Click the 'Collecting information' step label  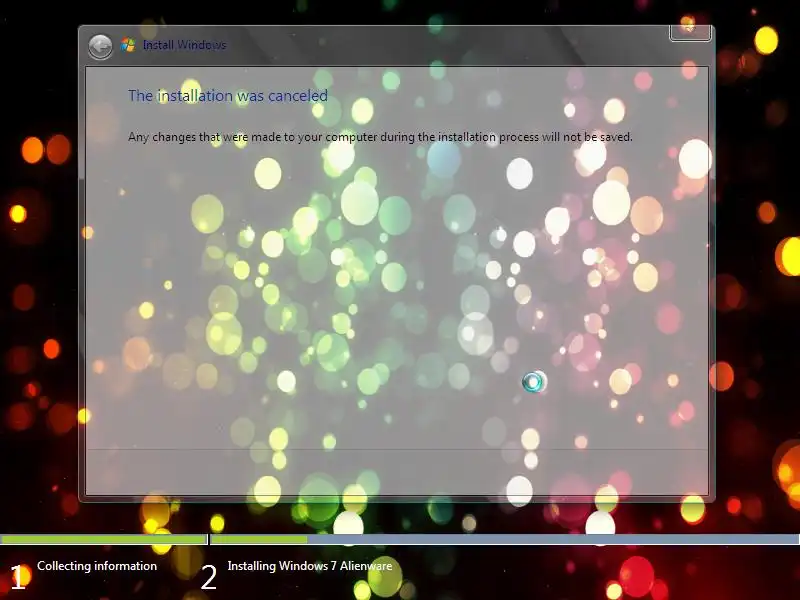(x=97, y=566)
